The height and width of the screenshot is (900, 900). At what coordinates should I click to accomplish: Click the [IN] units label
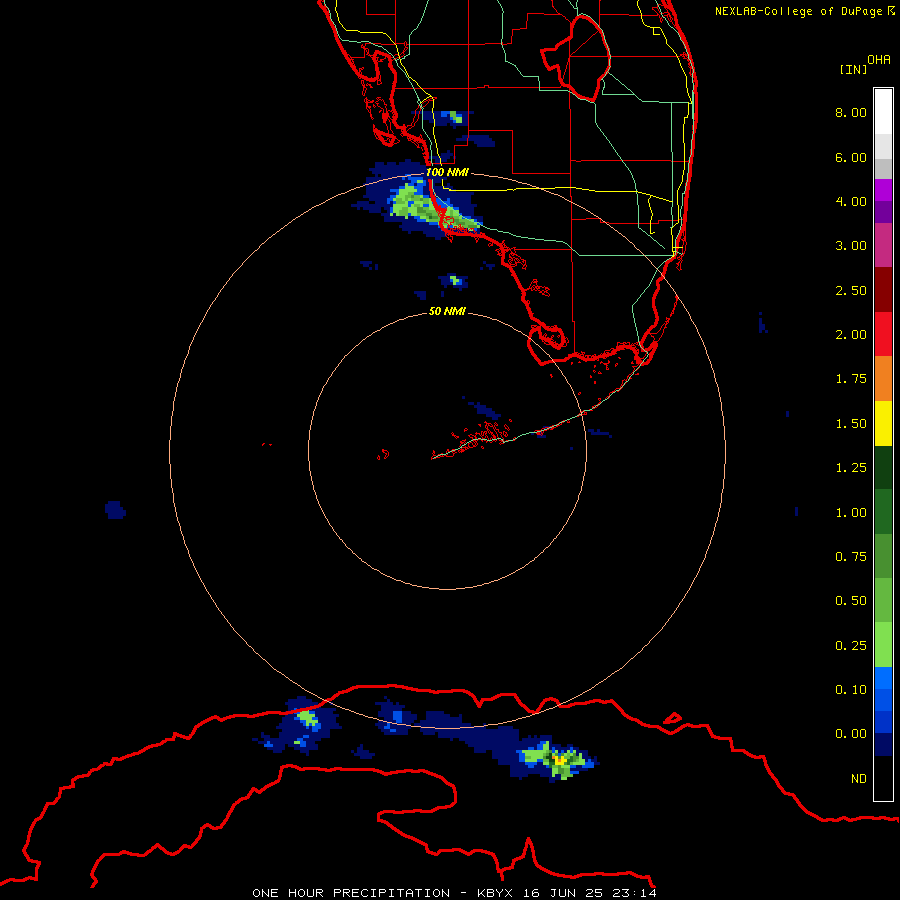[x=853, y=69]
